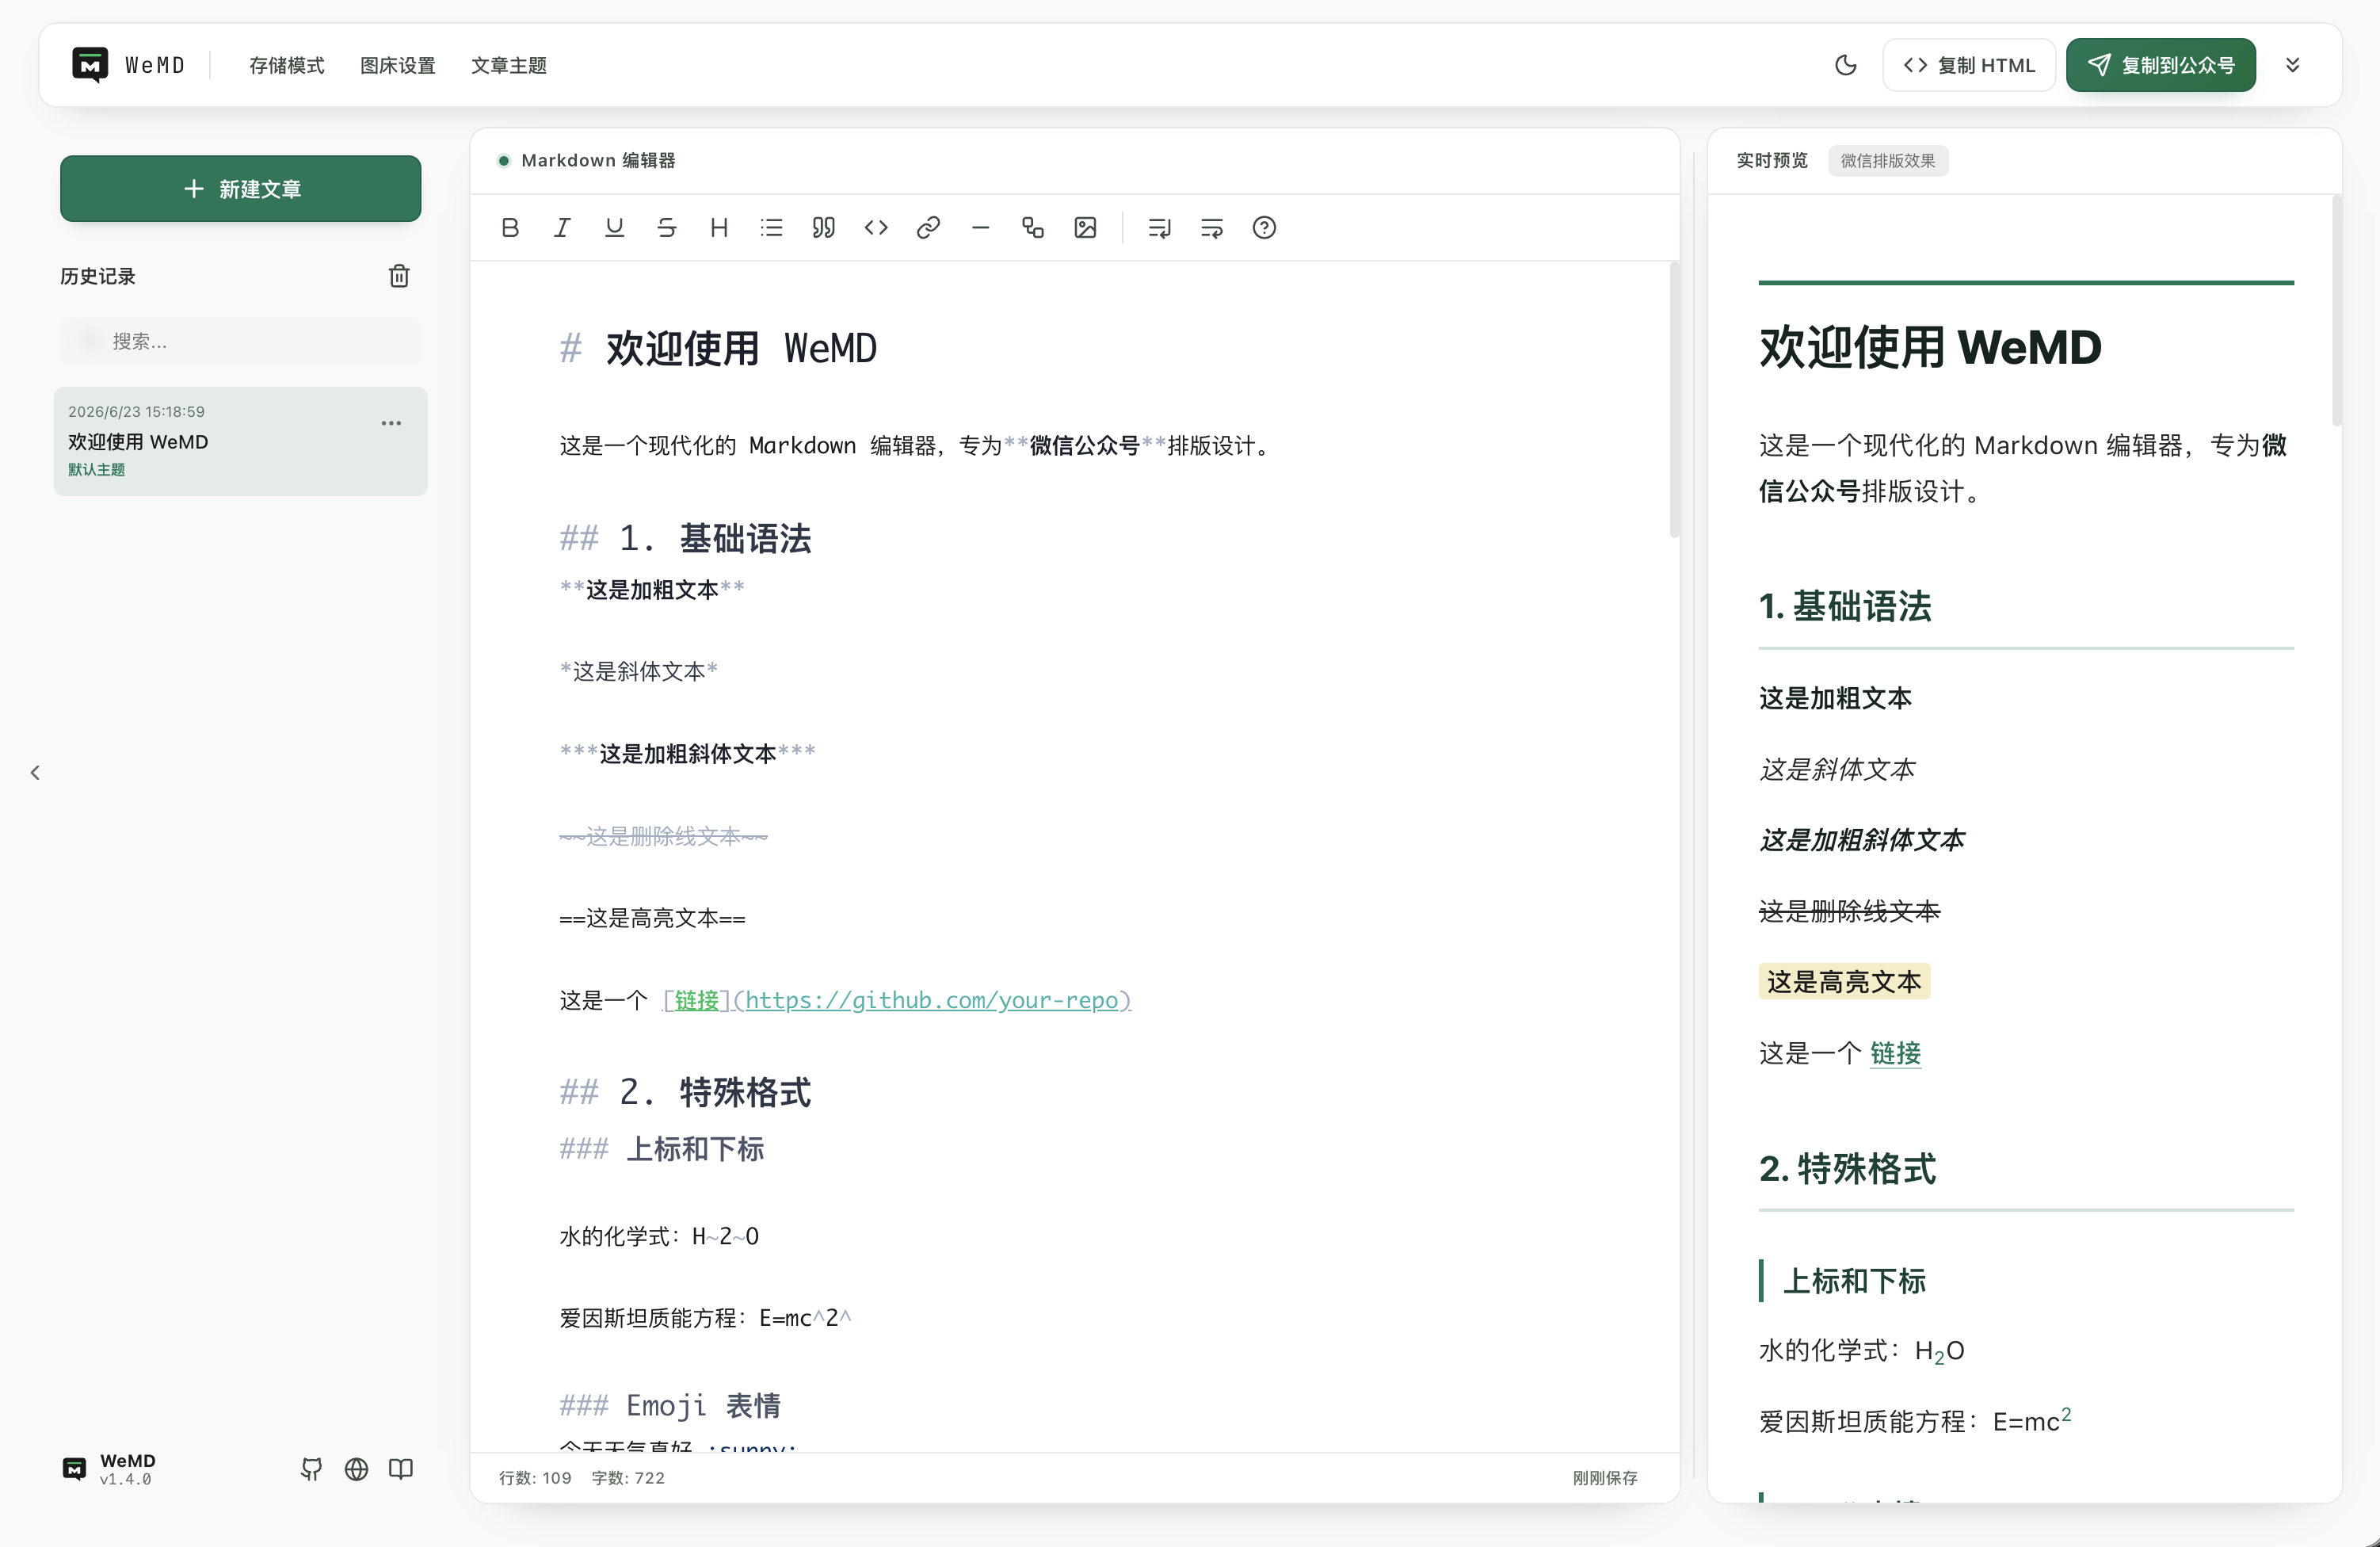2380x1547 pixels.
Task: Click the 链接 hyperlink in the preview
Action: pyautogui.click(x=1895, y=1053)
